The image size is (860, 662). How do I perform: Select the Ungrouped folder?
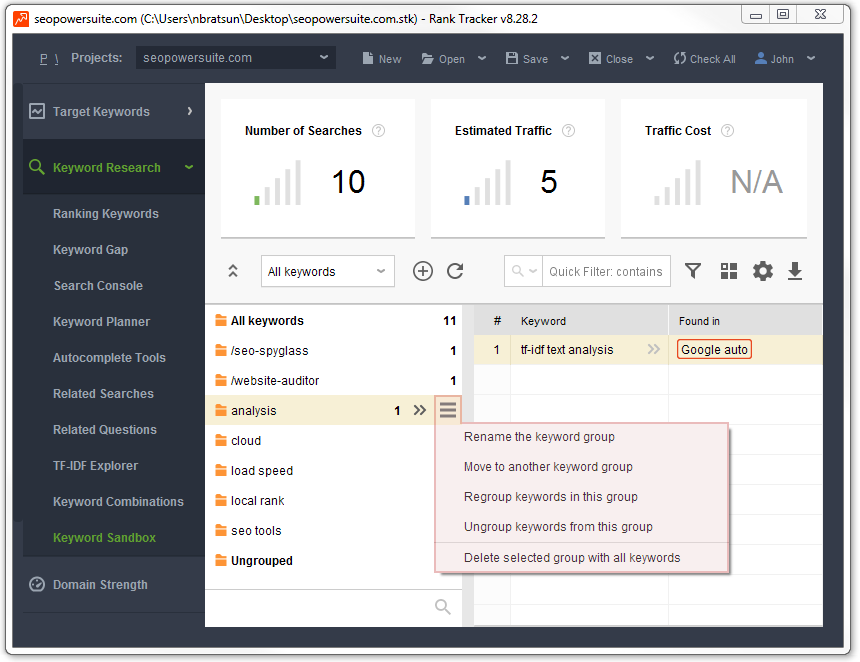pyautogui.click(x=320, y=561)
